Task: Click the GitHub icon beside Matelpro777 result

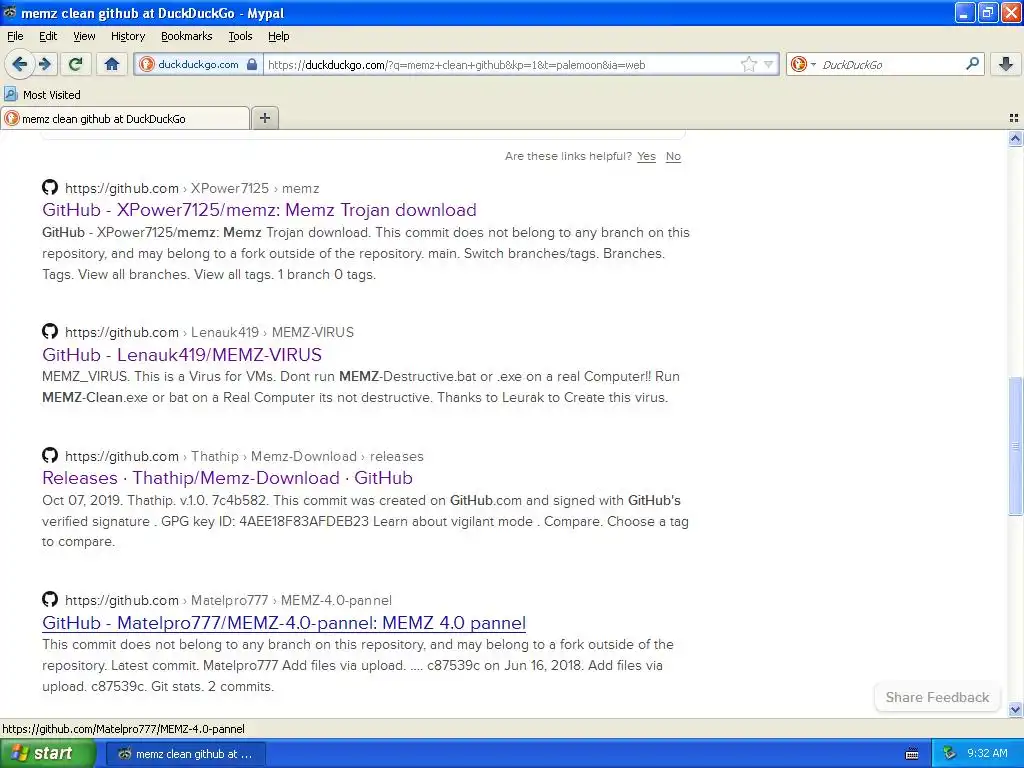Action: (50, 599)
